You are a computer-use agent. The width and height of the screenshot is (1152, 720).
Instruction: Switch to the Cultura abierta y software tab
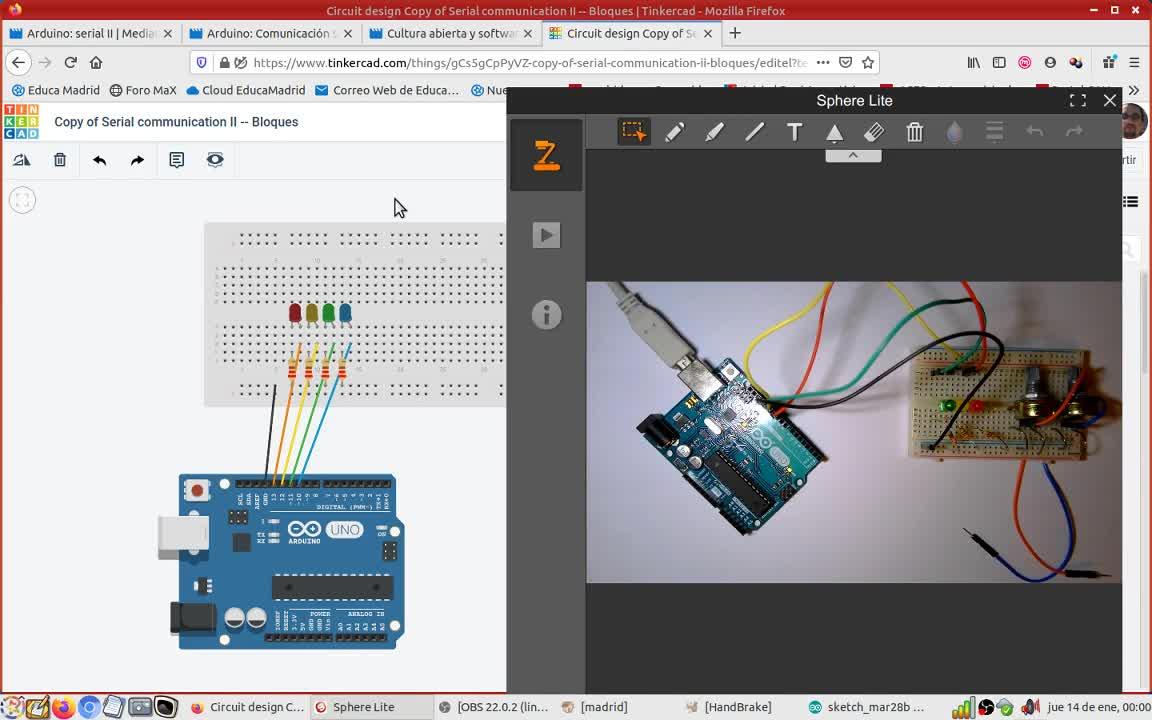(x=450, y=33)
